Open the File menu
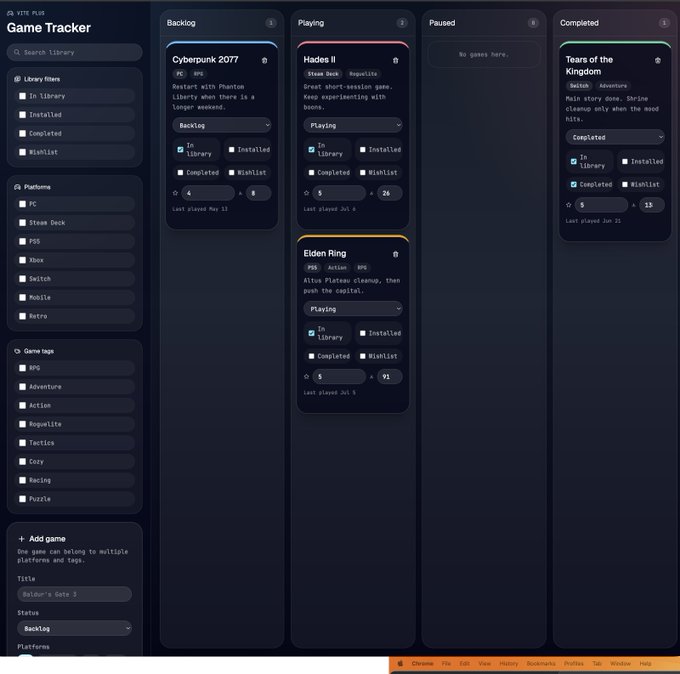Image resolution: width=680 pixels, height=674 pixels. (446, 664)
